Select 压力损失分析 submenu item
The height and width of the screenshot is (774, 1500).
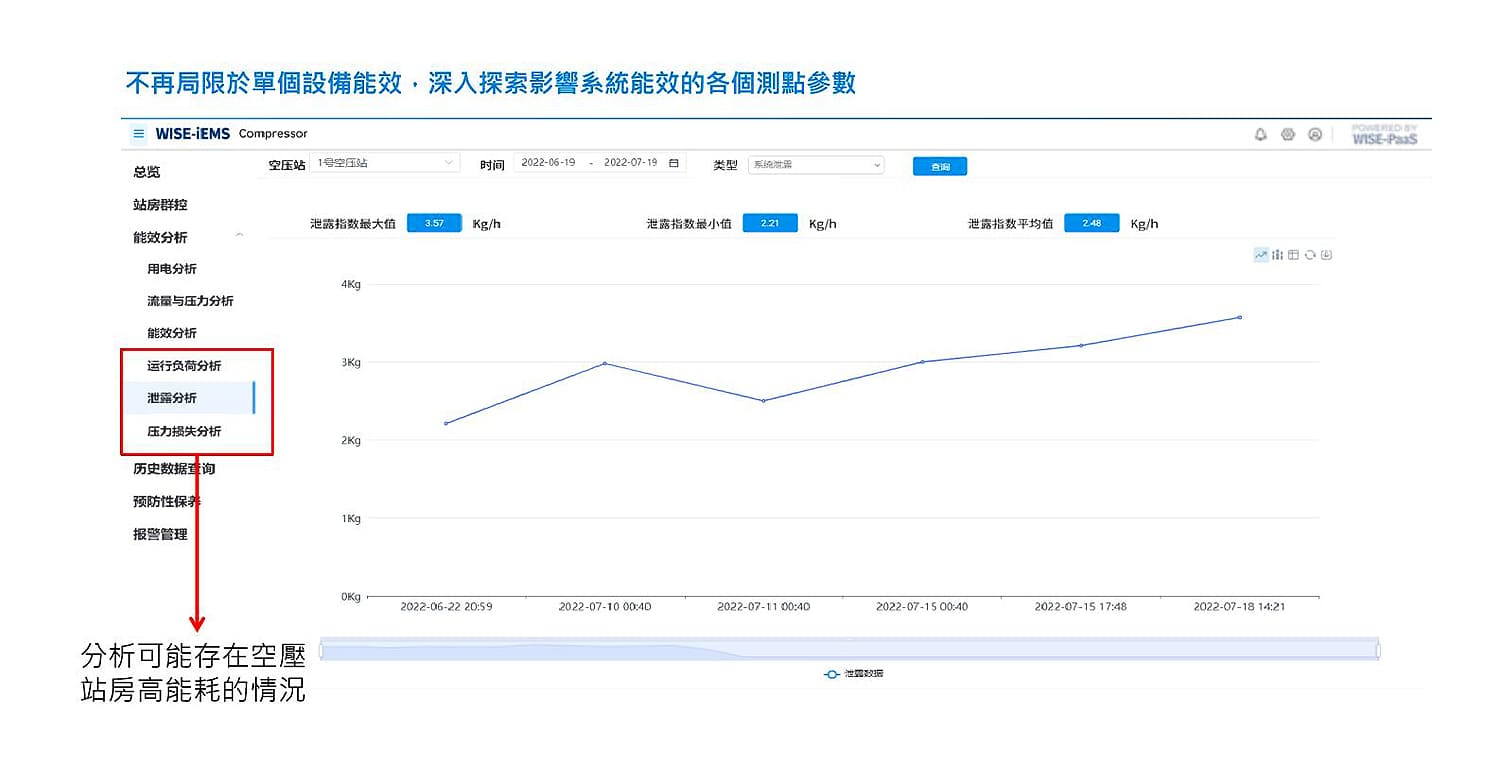[184, 432]
